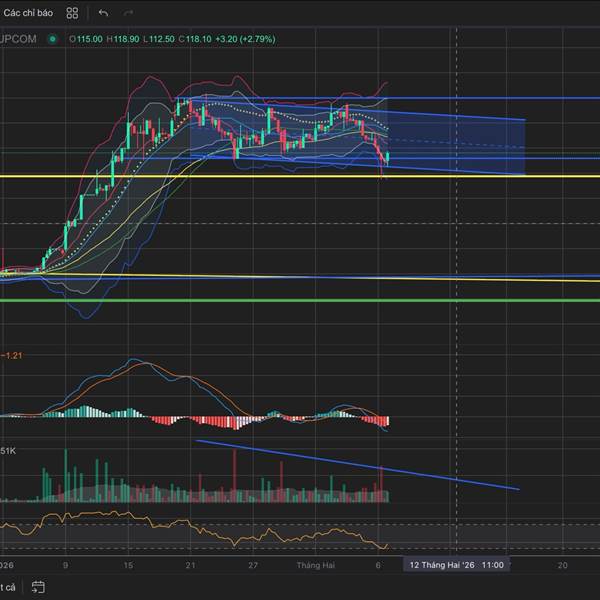The height and width of the screenshot is (600, 600).
Task: Select the blue trend line over volume bars
Action: [357, 465]
